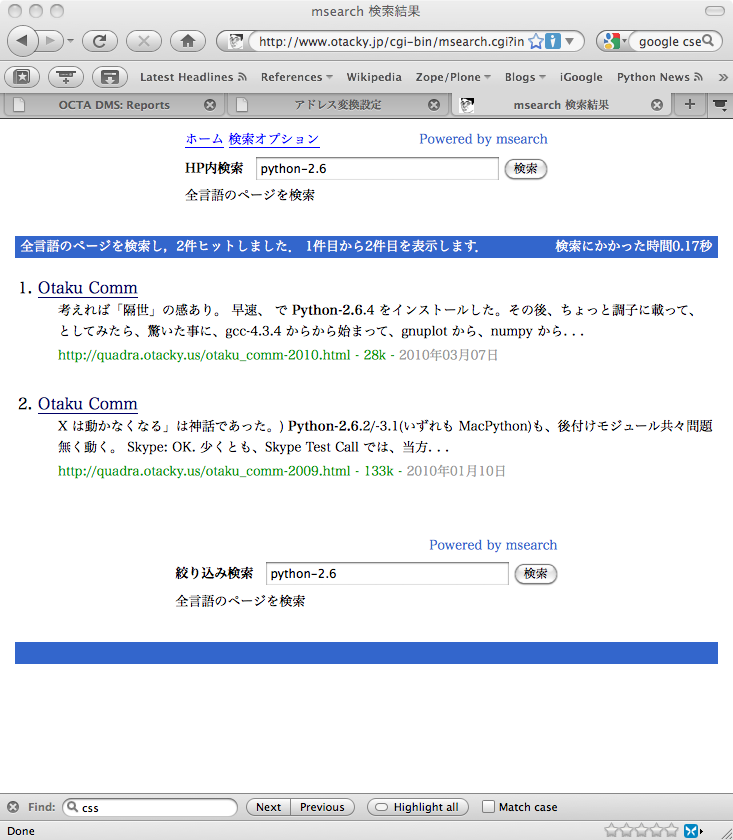The width and height of the screenshot is (733, 840).
Task: Click the blue info icon in address bar
Action: coord(552,41)
